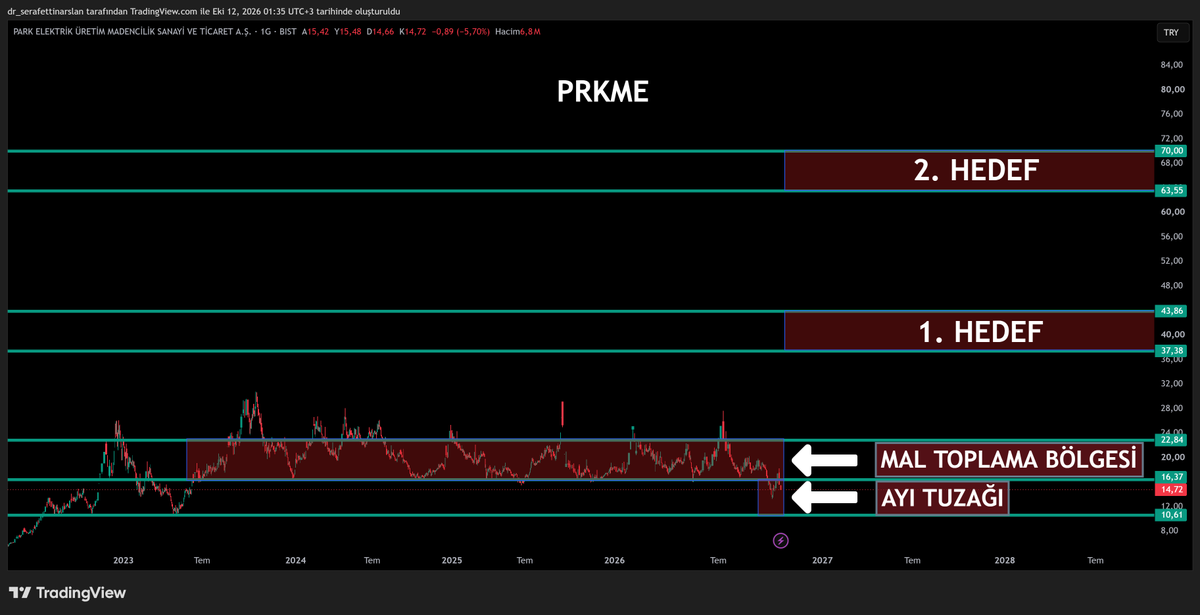
Task: Click the Y15,48 high value in legend
Action: (x=348, y=32)
